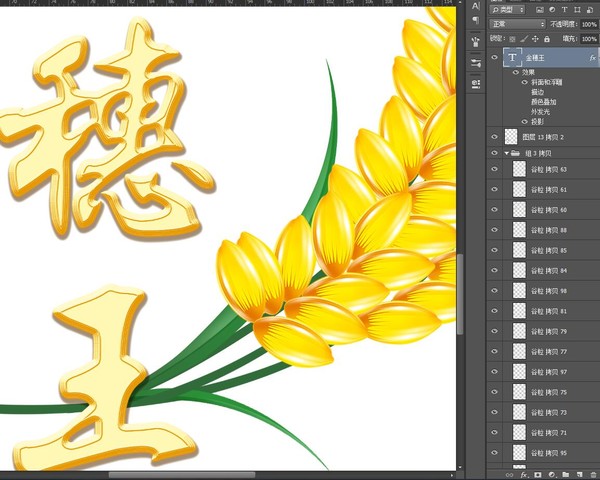Lock layer position icon
Viewport: 600px width, 480px height.
pos(535,39)
